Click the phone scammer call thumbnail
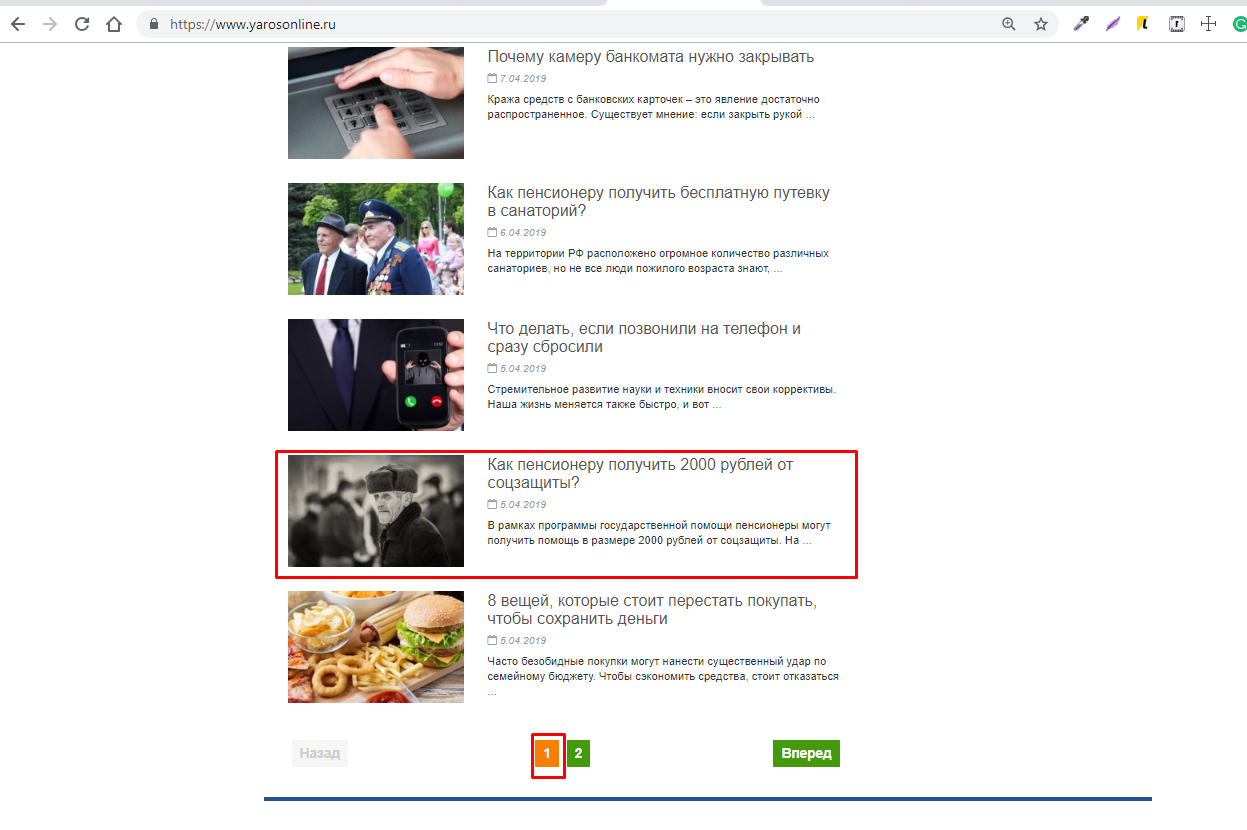The height and width of the screenshot is (830, 1247). tap(376, 375)
